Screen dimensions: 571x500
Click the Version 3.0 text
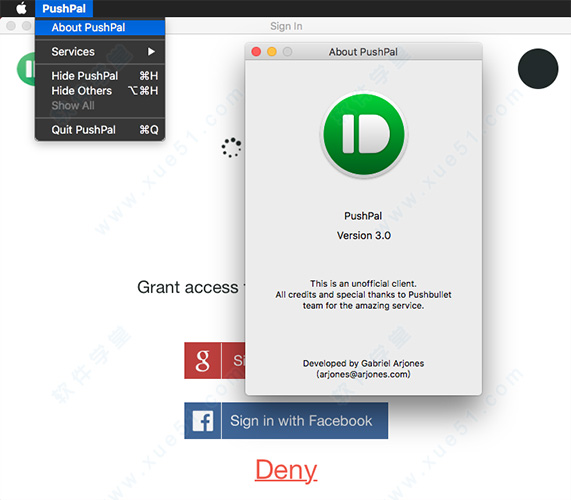pos(364,236)
